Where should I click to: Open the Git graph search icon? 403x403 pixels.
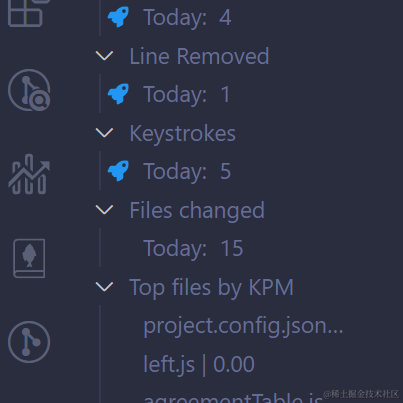[29, 90]
